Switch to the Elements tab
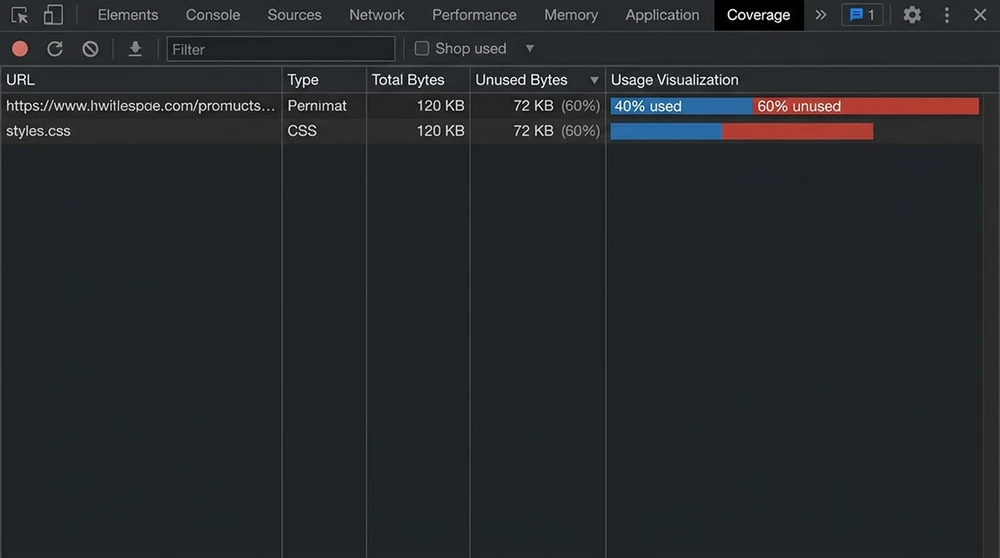 tap(128, 15)
